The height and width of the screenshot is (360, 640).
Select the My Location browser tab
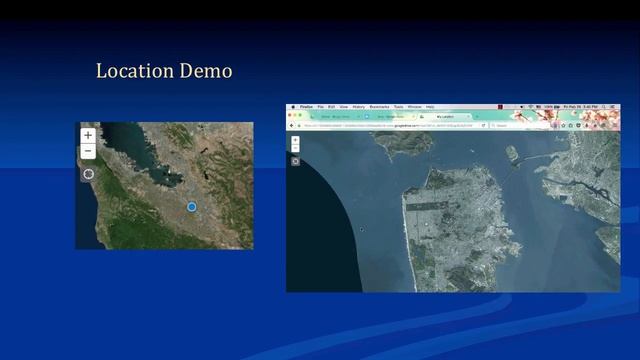tap(444, 116)
